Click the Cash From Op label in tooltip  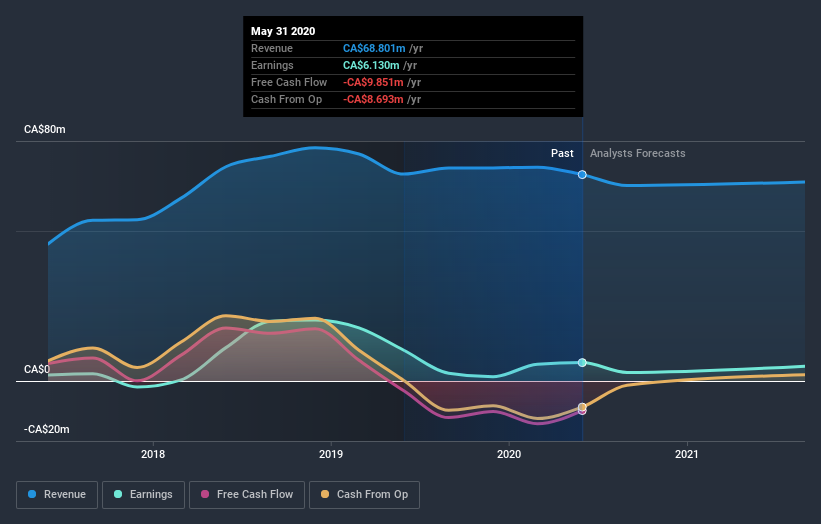pos(286,99)
